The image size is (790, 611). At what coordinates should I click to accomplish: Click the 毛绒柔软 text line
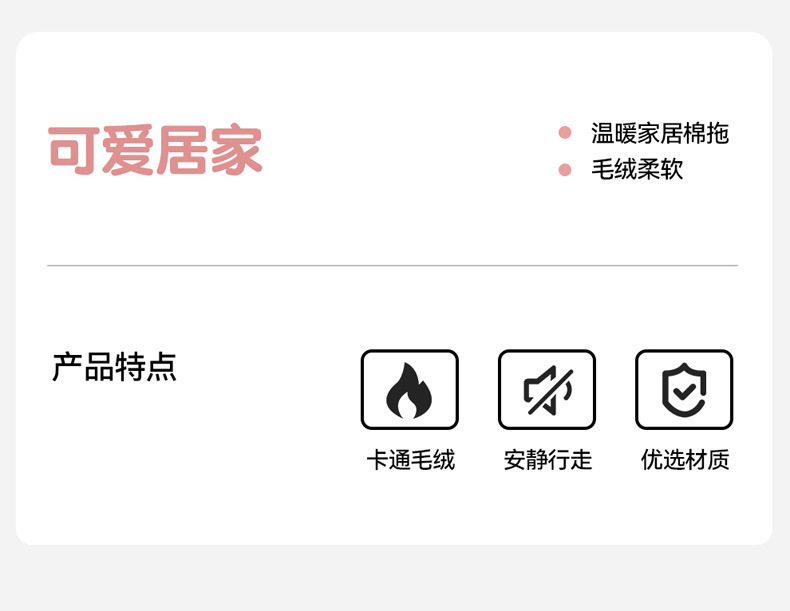coord(637,169)
